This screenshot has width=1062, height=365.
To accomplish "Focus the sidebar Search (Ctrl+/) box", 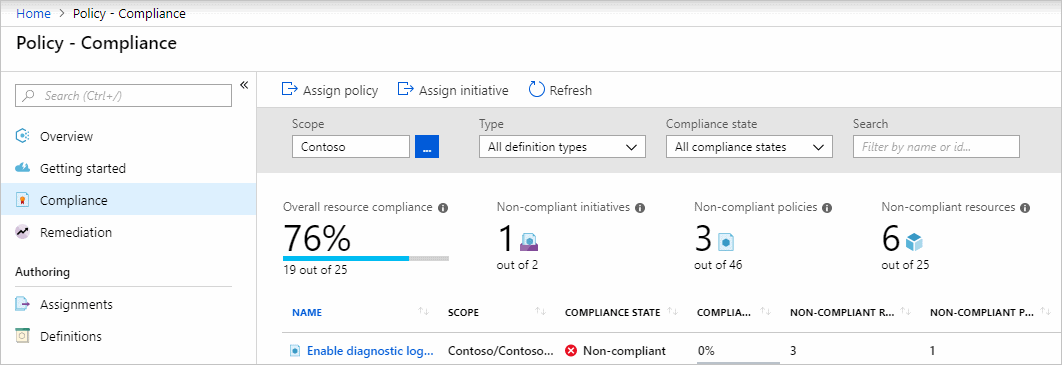I will click(123, 95).
